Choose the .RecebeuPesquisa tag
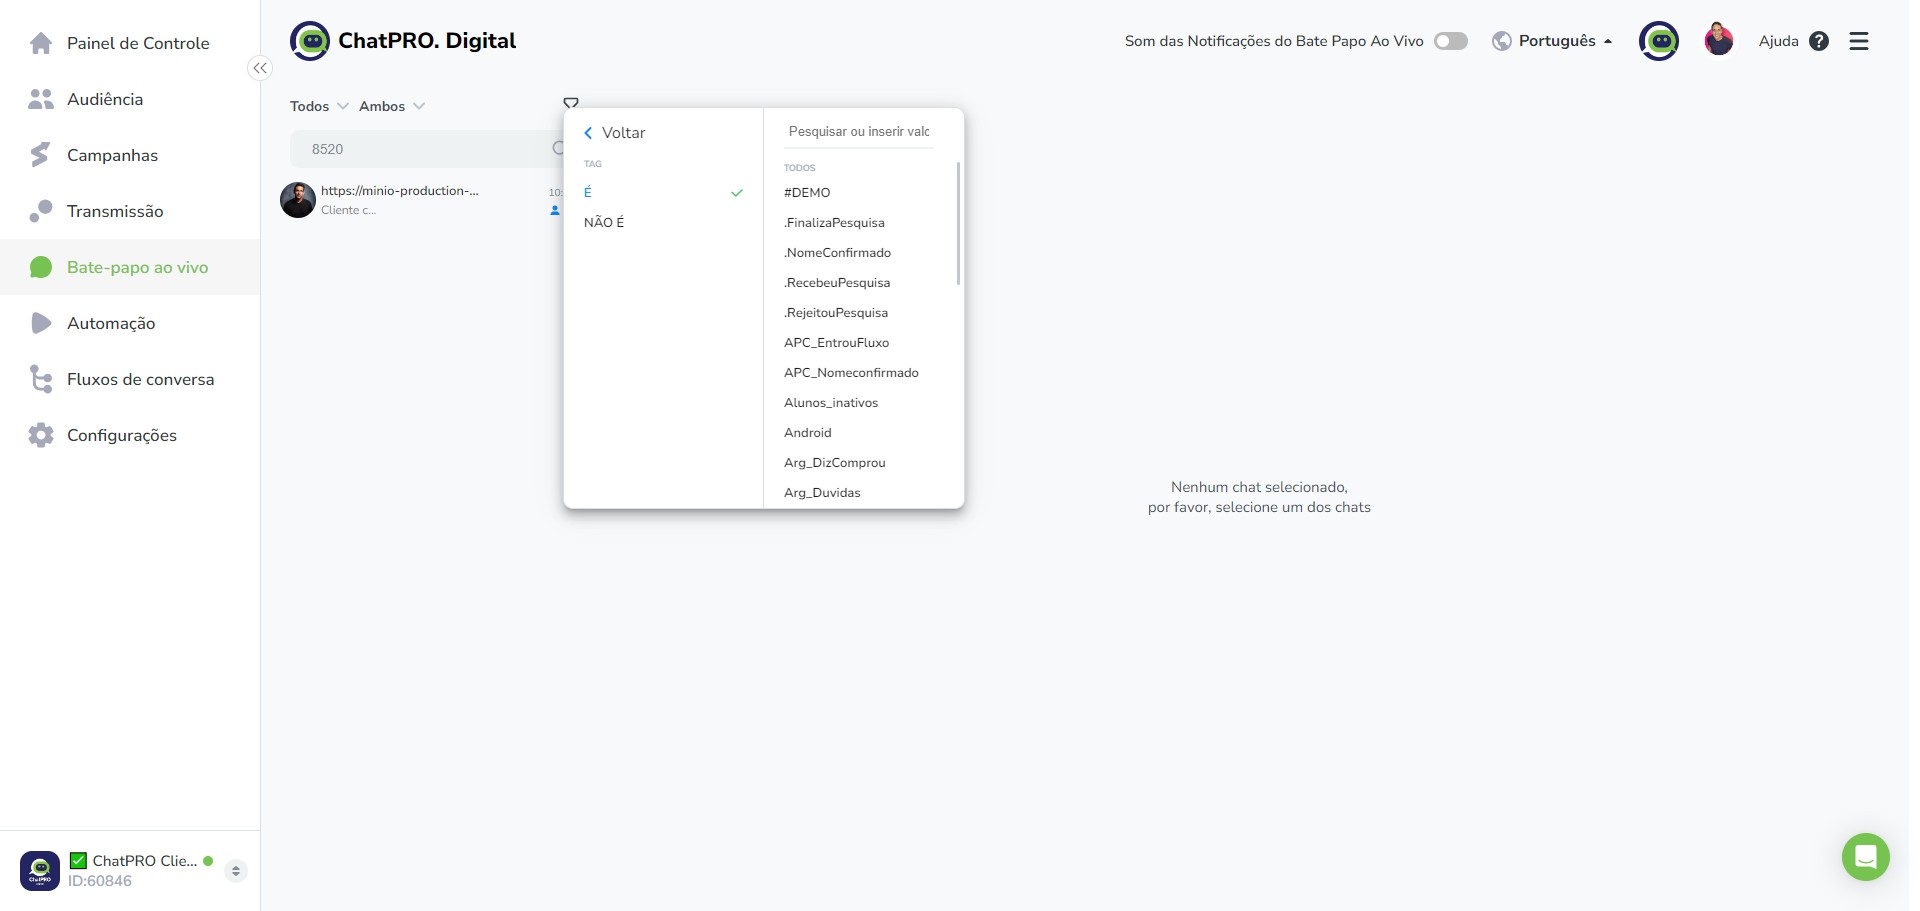 (837, 282)
